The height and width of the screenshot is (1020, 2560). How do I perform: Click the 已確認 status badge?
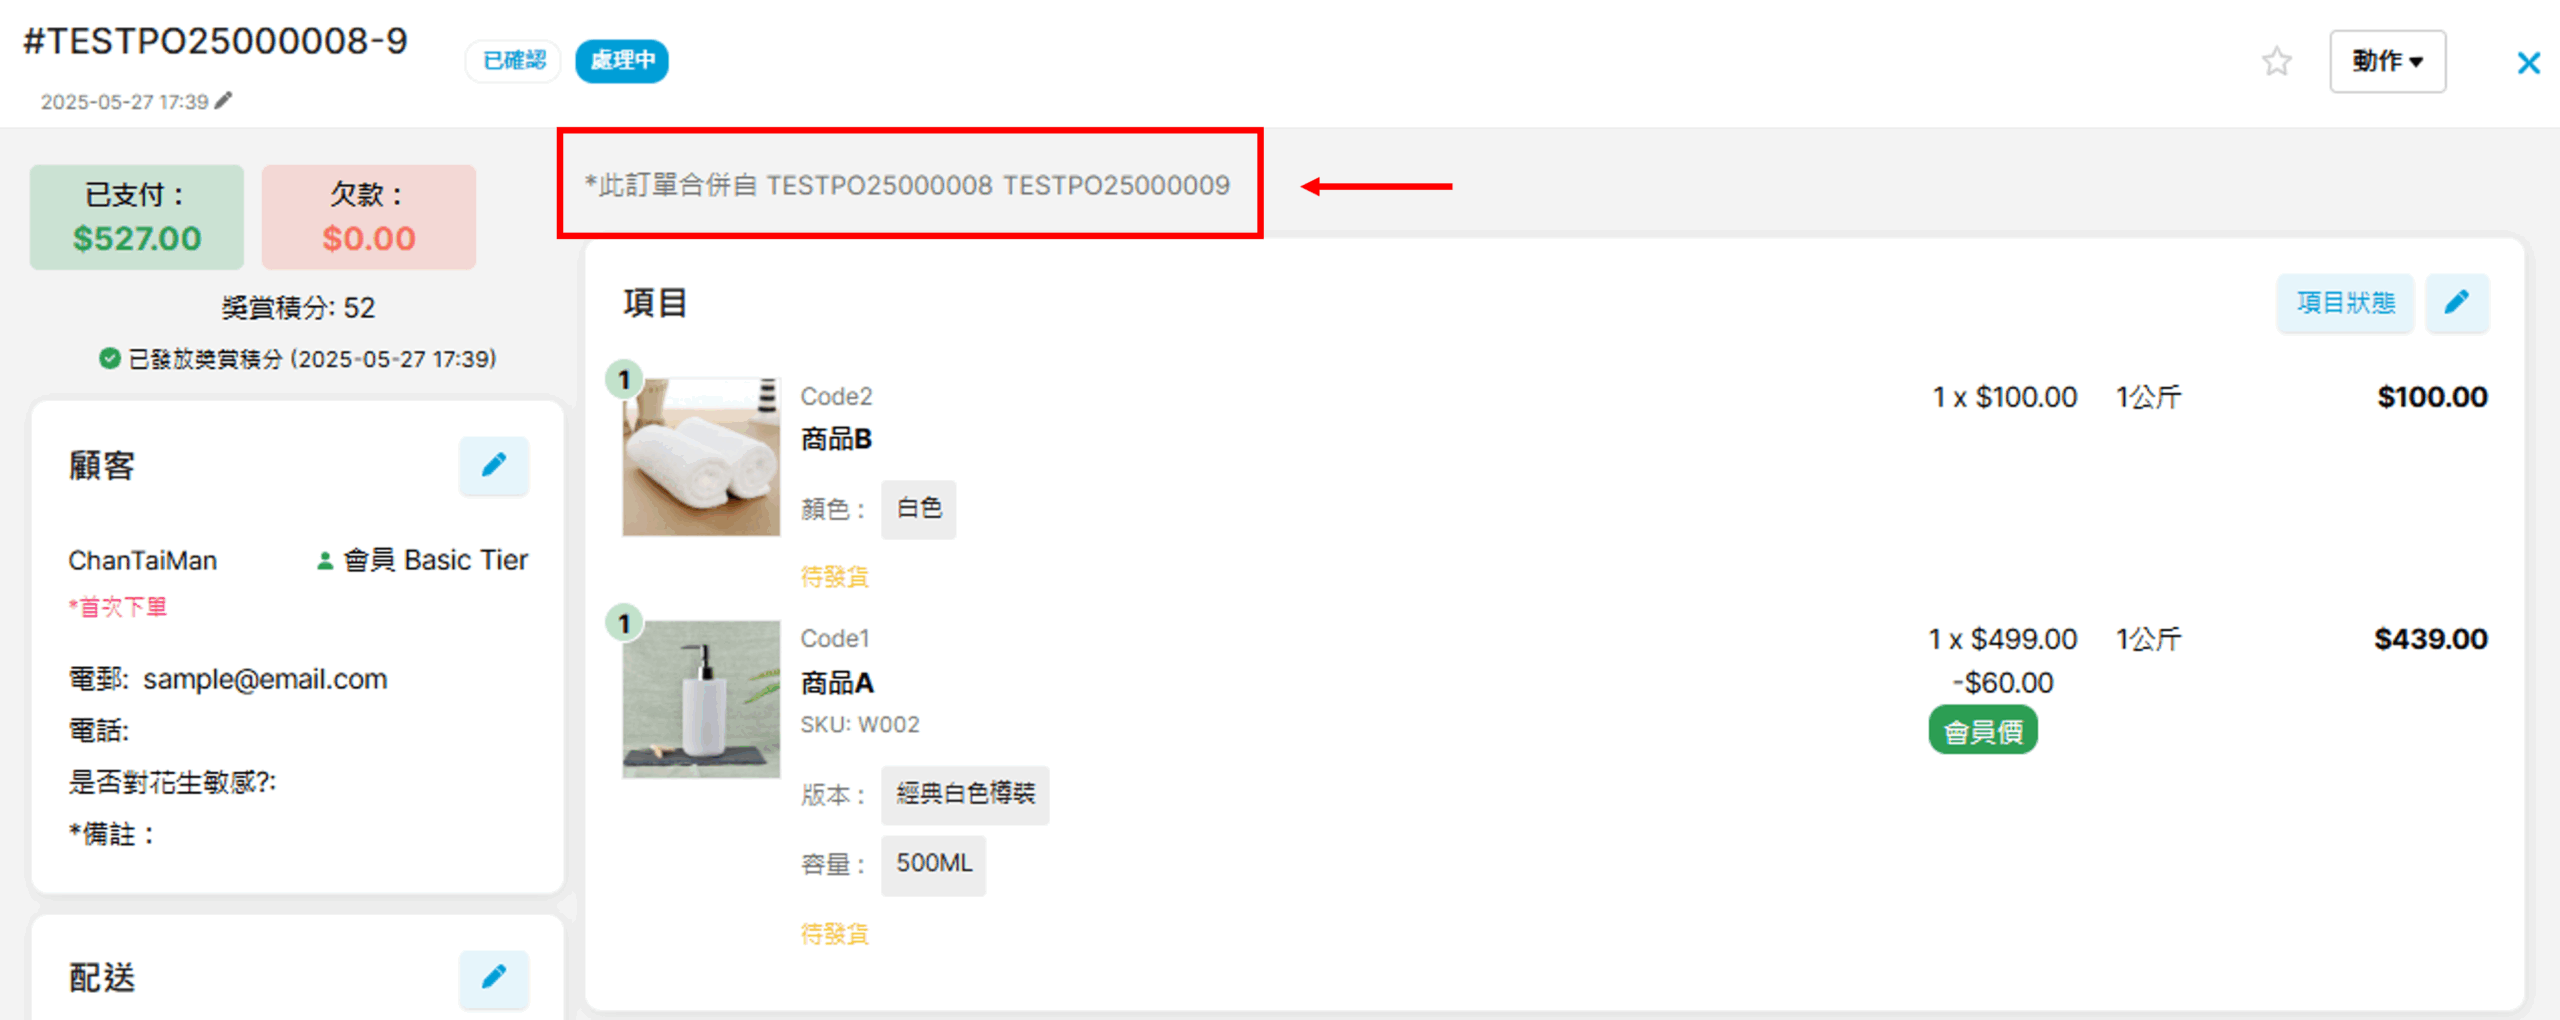tap(514, 61)
